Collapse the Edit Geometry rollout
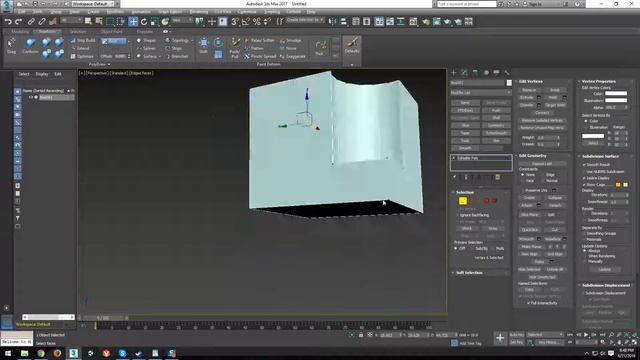The image size is (640, 360). [532, 156]
